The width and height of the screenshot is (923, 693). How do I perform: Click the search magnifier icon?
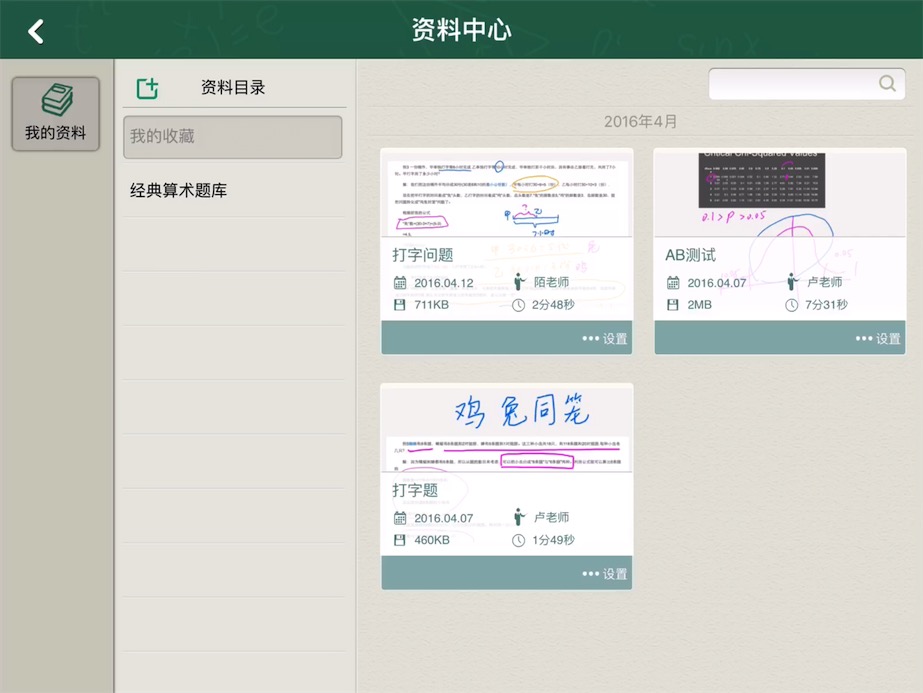pyautogui.click(x=887, y=84)
